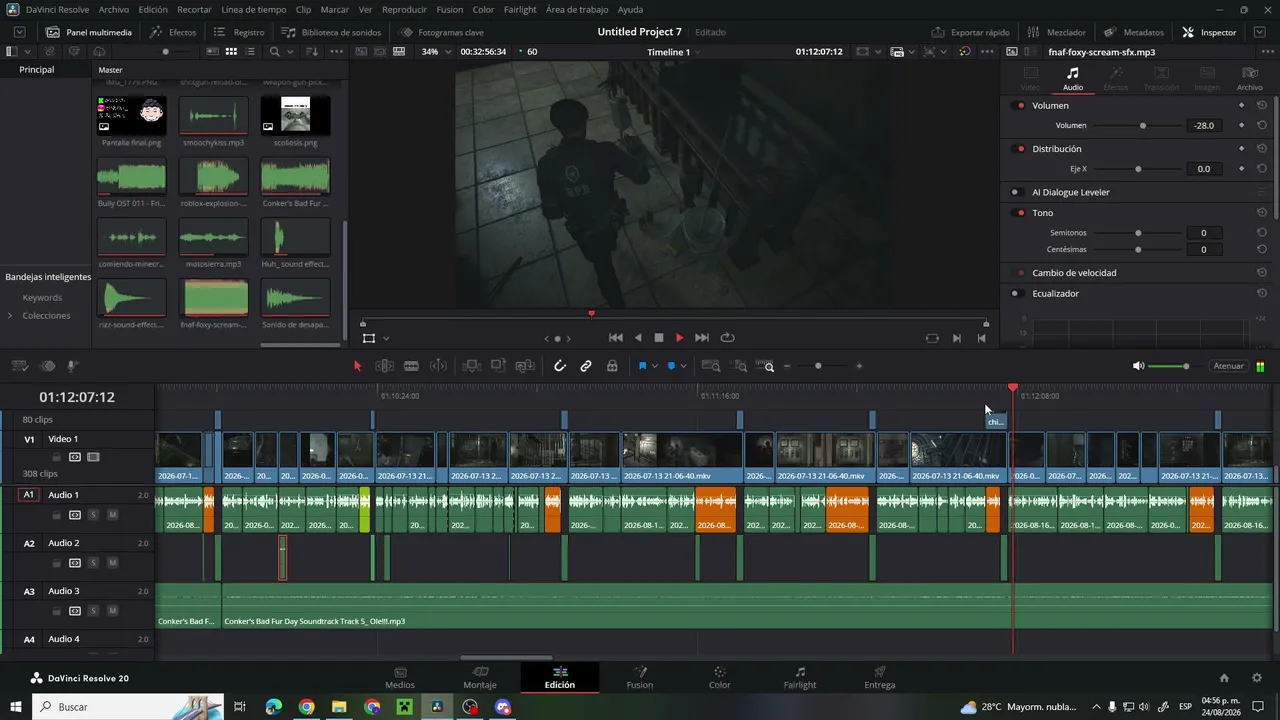
Task: Edit the Volumen value field -28.0
Action: 1203,126
